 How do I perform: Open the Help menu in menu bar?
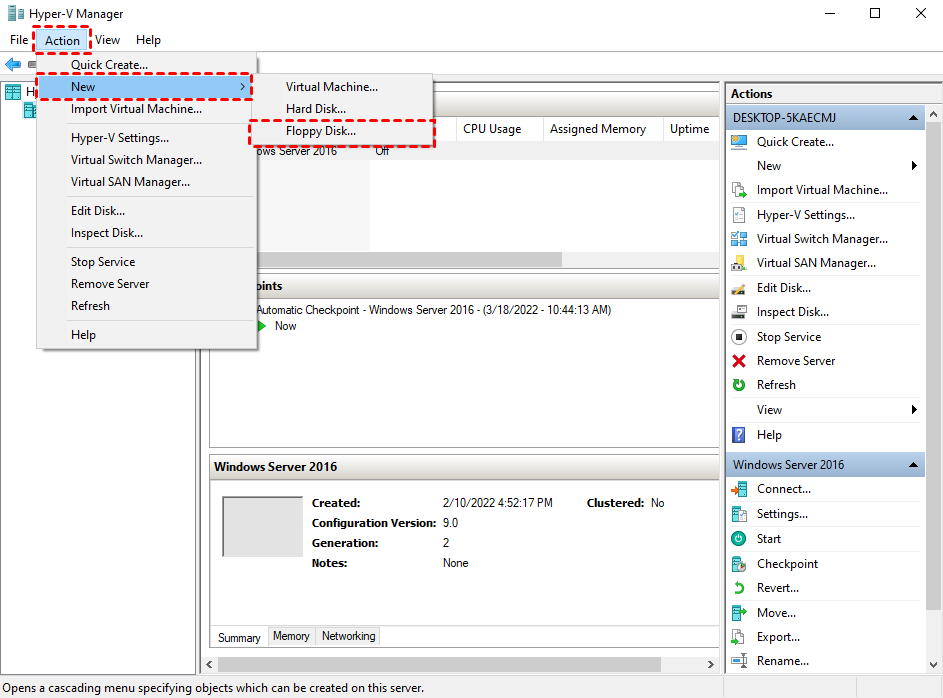[x=148, y=40]
